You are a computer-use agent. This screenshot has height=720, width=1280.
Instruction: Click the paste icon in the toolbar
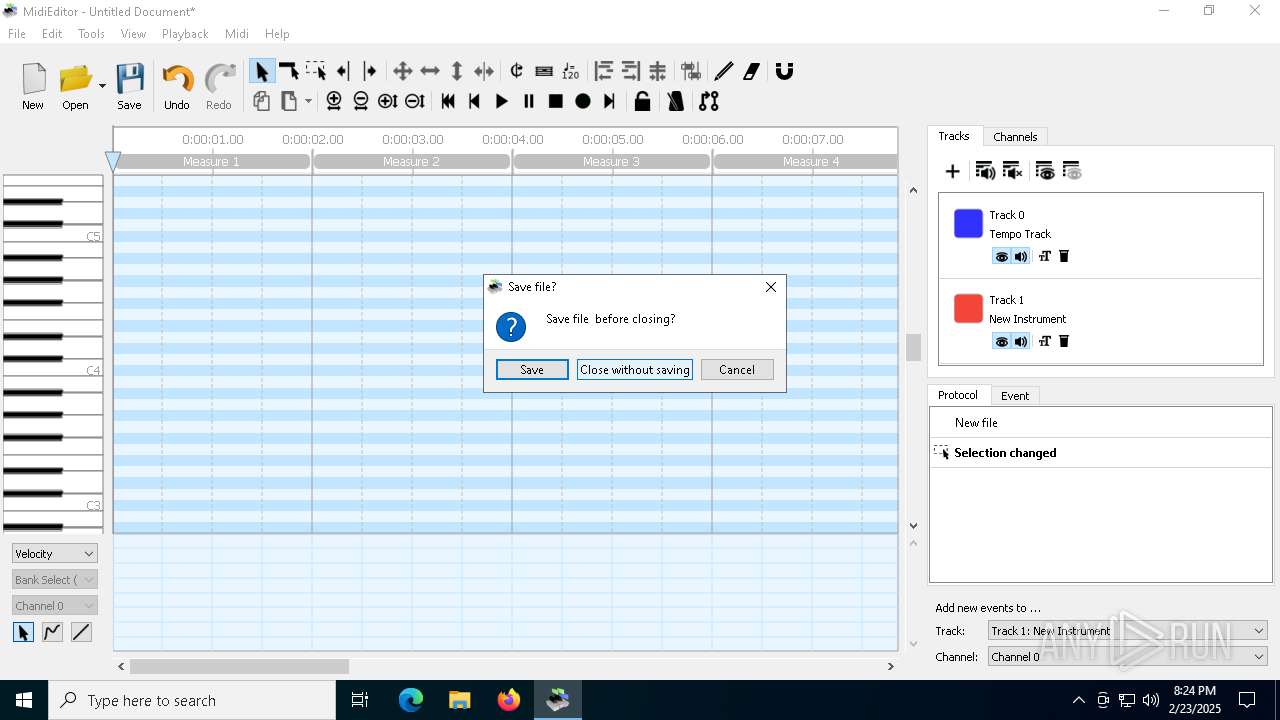289,101
